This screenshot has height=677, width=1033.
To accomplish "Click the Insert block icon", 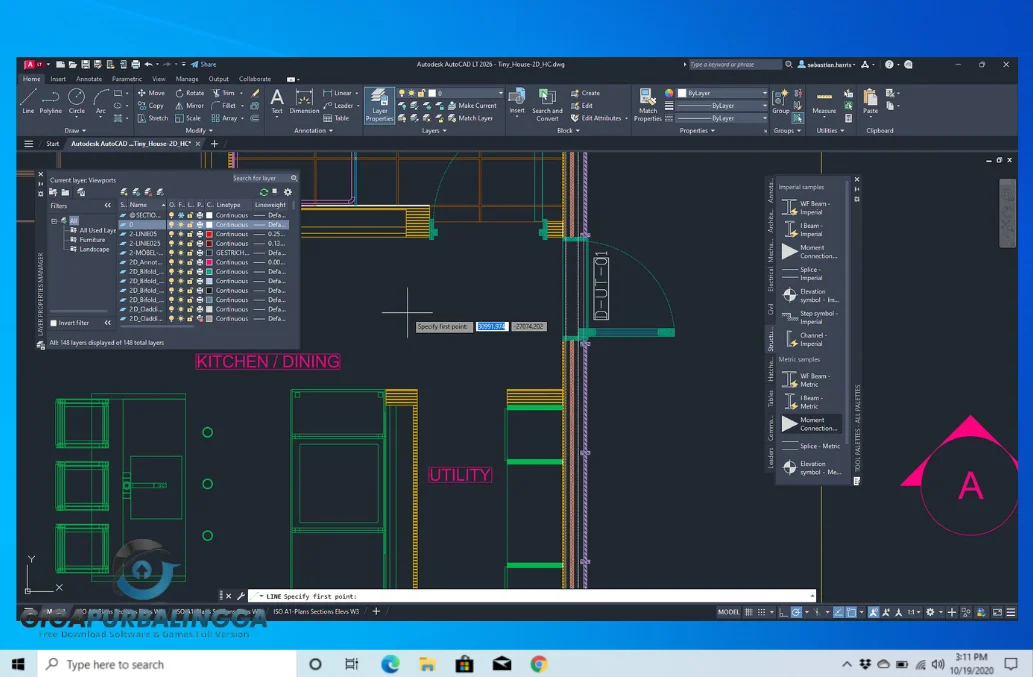I will point(517,102).
